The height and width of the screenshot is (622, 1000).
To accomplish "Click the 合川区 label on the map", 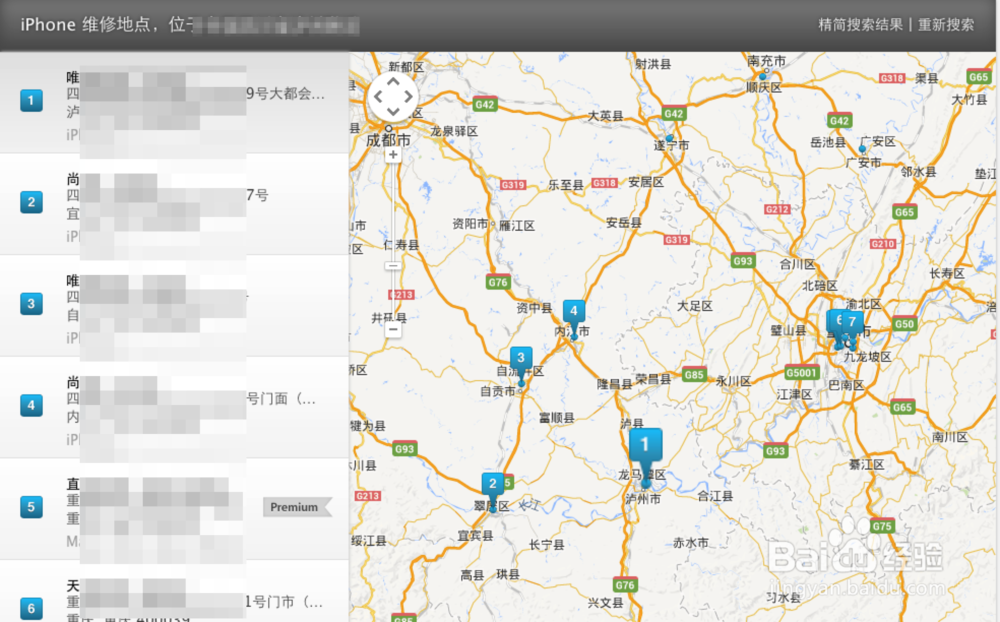I will coord(797,263).
